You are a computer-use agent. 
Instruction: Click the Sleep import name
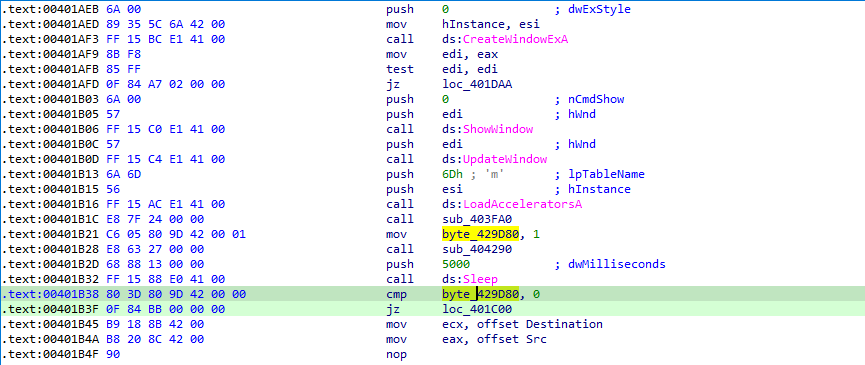pos(480,279)
